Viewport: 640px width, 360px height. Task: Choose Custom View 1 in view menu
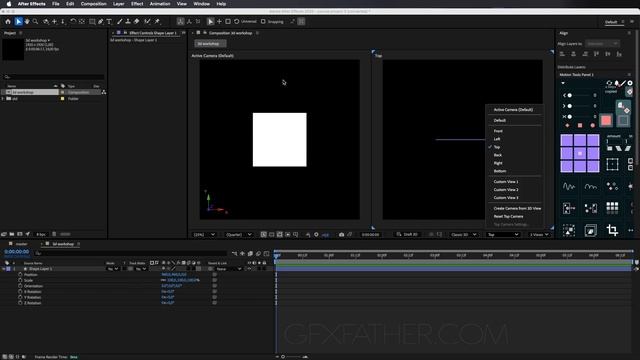[x=506, y=182]
